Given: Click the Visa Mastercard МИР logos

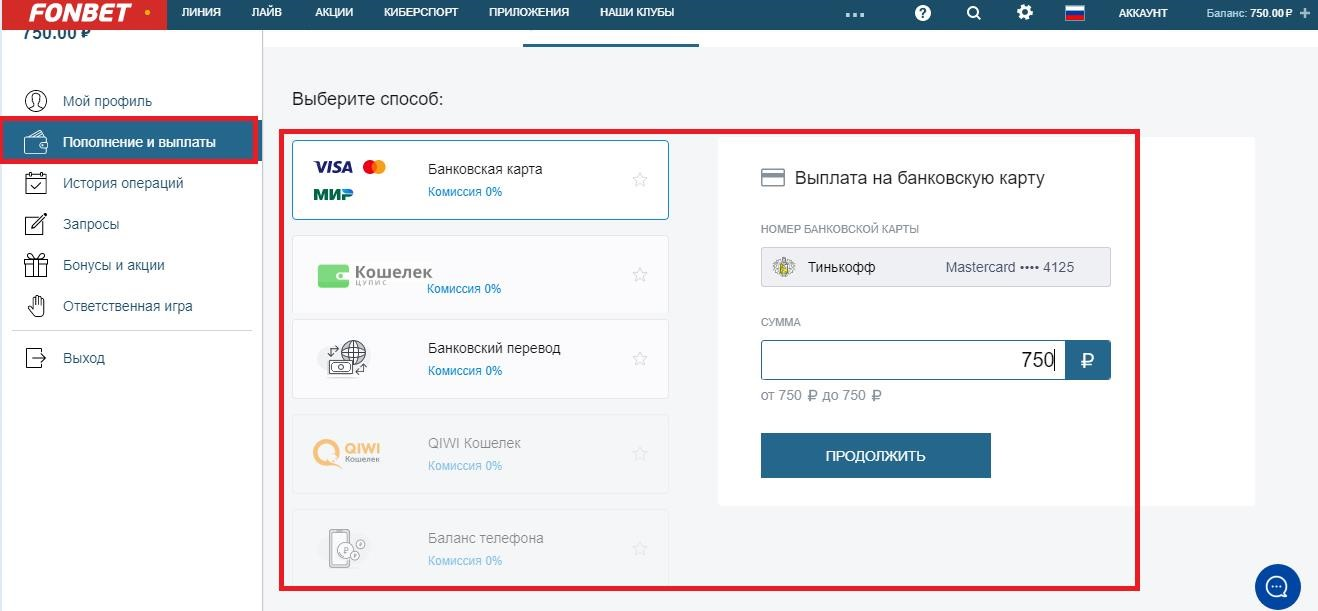Looking at the screenshot, I should click(x=349, y=180).
